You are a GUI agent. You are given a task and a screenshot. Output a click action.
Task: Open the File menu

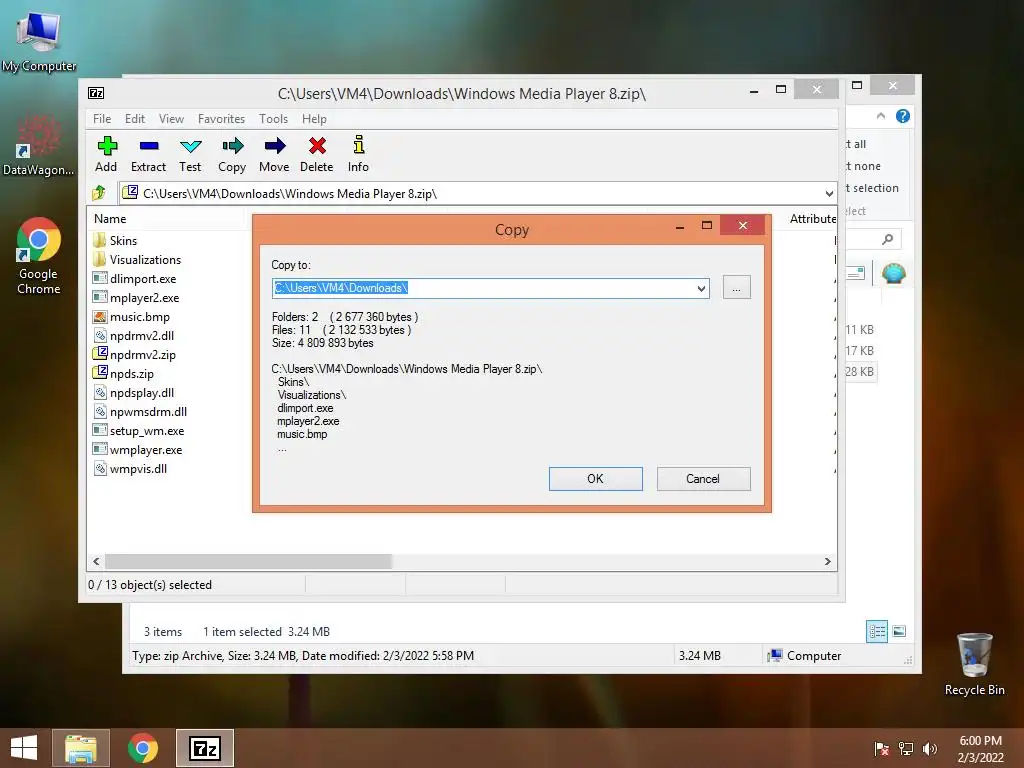click(x=102, y=119)
